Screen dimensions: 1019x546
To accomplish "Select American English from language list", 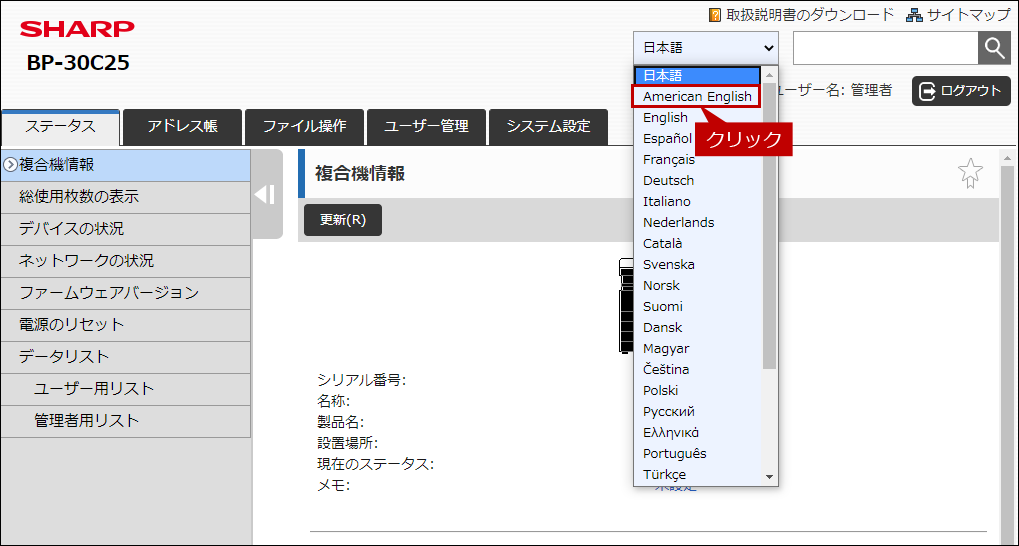I will pos(697,96).
